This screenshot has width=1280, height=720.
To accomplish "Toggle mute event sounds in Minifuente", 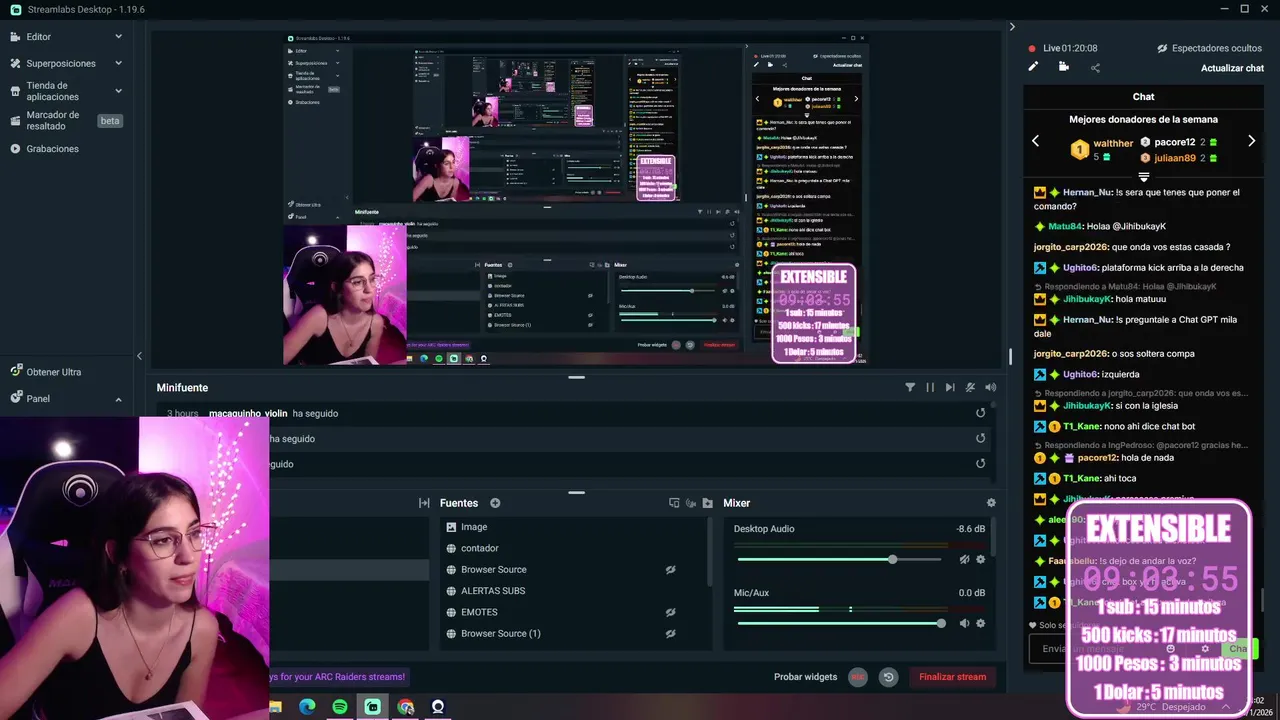I will pyautogui.click(x=970, y=387).
